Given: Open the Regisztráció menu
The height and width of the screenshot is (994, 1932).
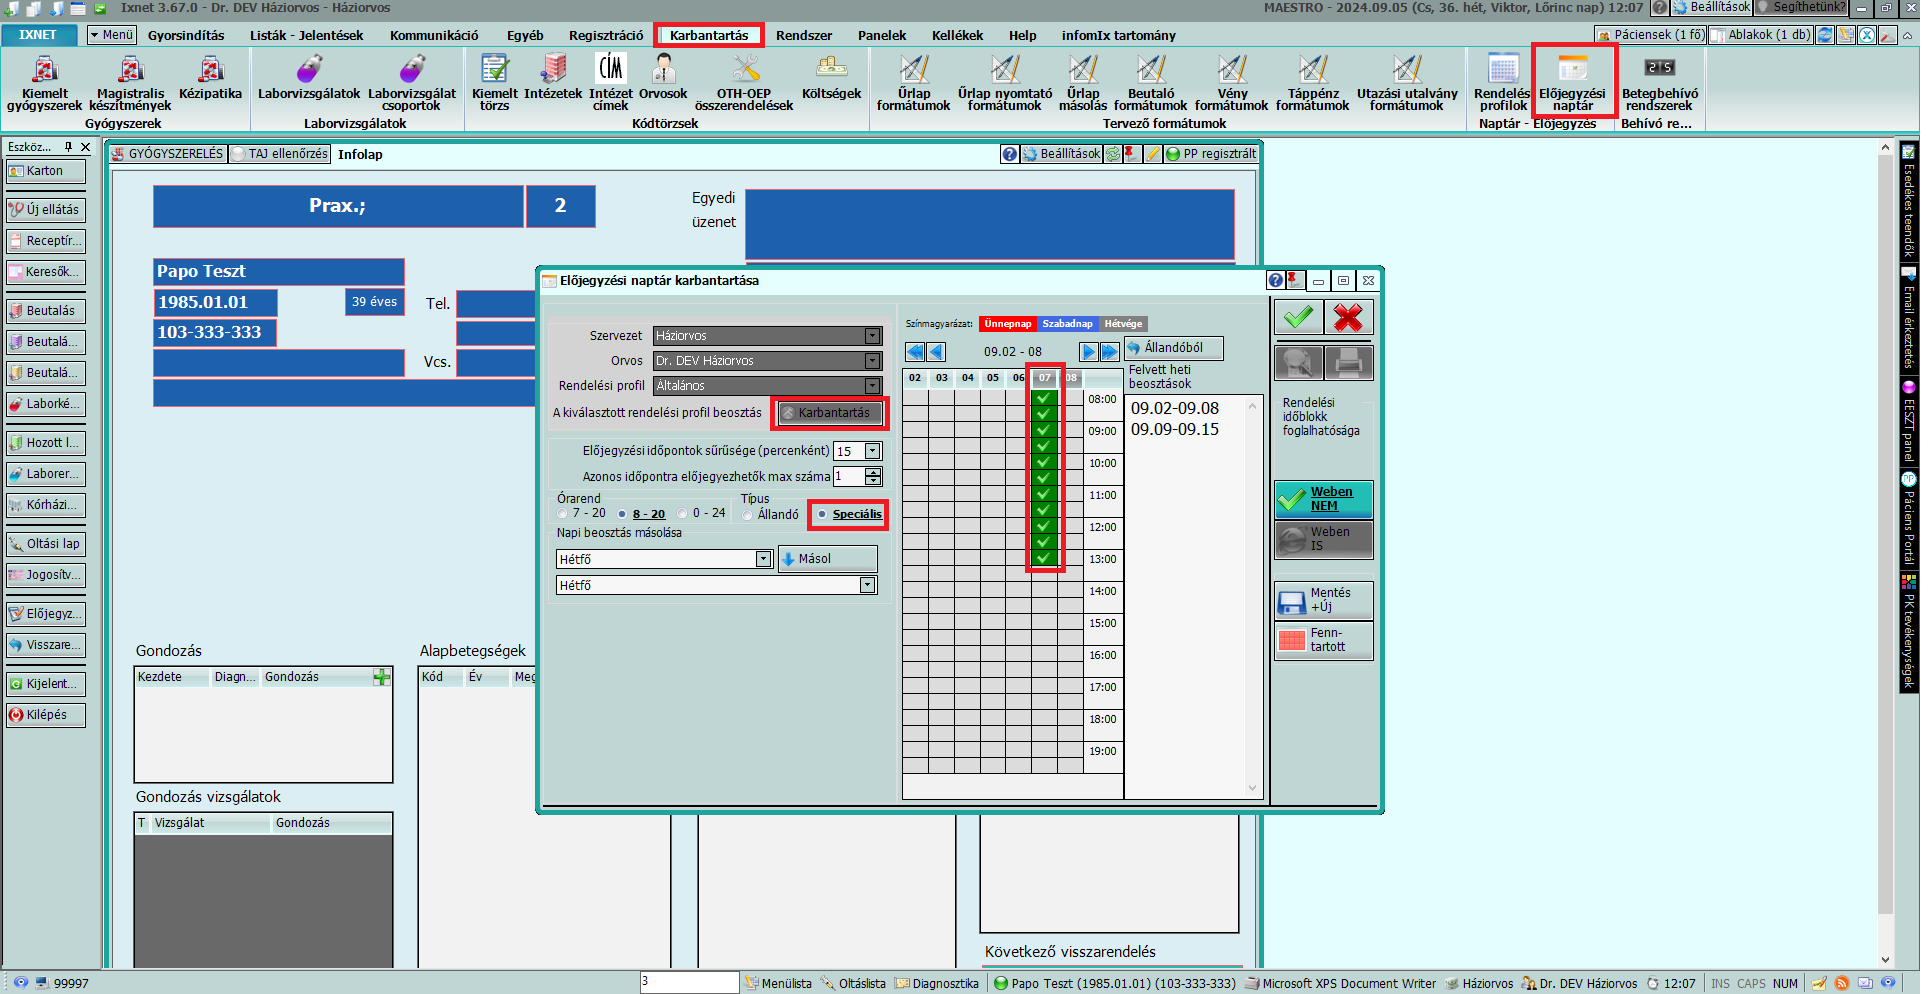Looking at the screenshot, I should click(606, 35).
